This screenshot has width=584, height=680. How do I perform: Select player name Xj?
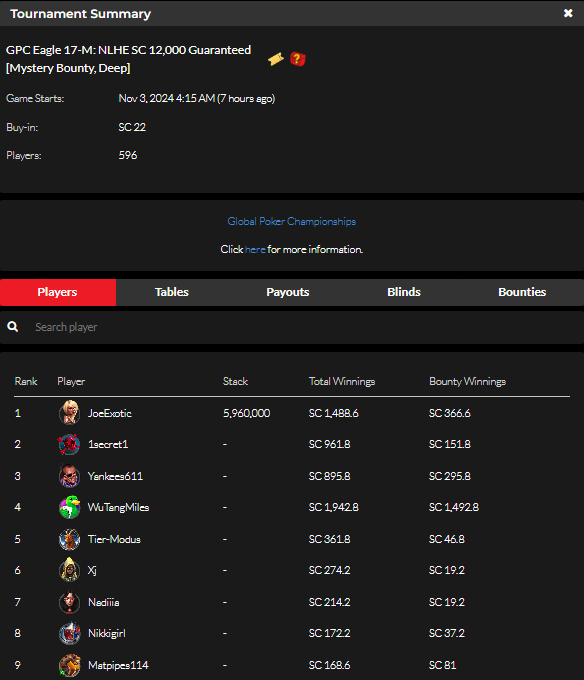pos(92,570)
